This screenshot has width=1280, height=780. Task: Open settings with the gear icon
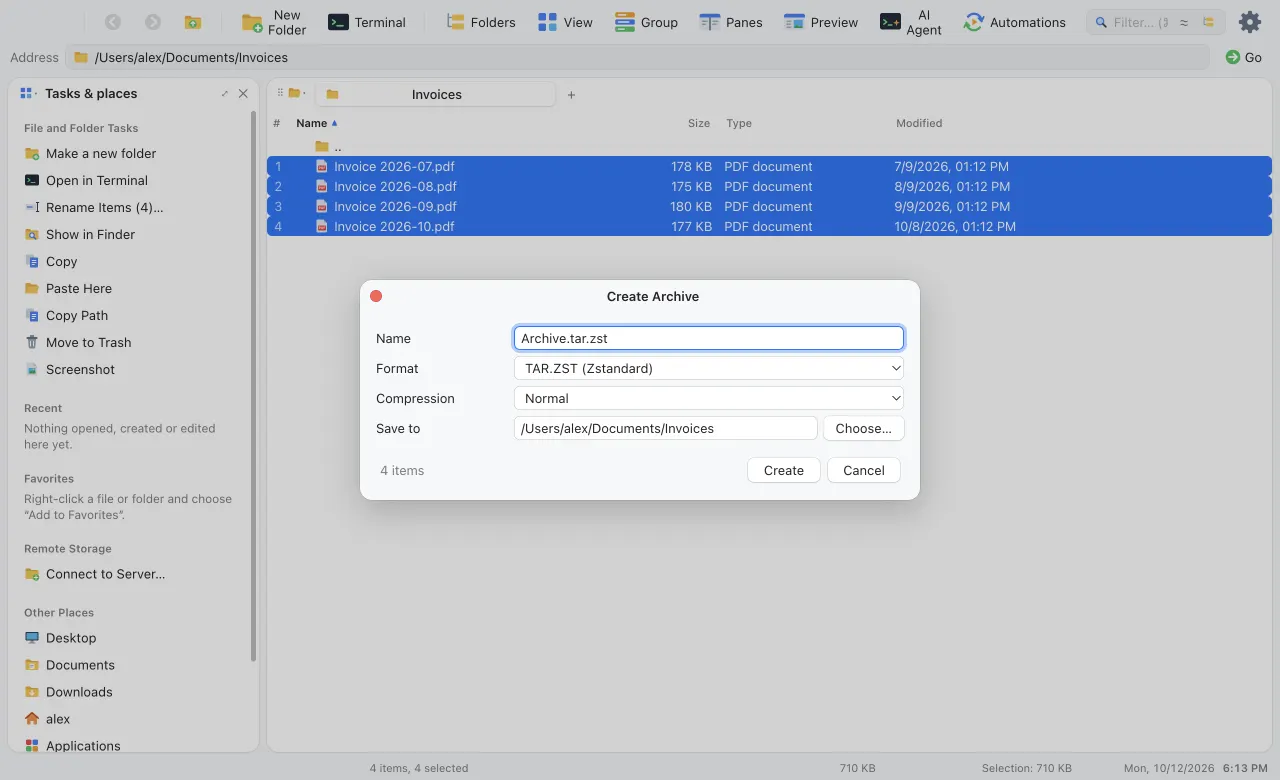[x=1250, y=22]
